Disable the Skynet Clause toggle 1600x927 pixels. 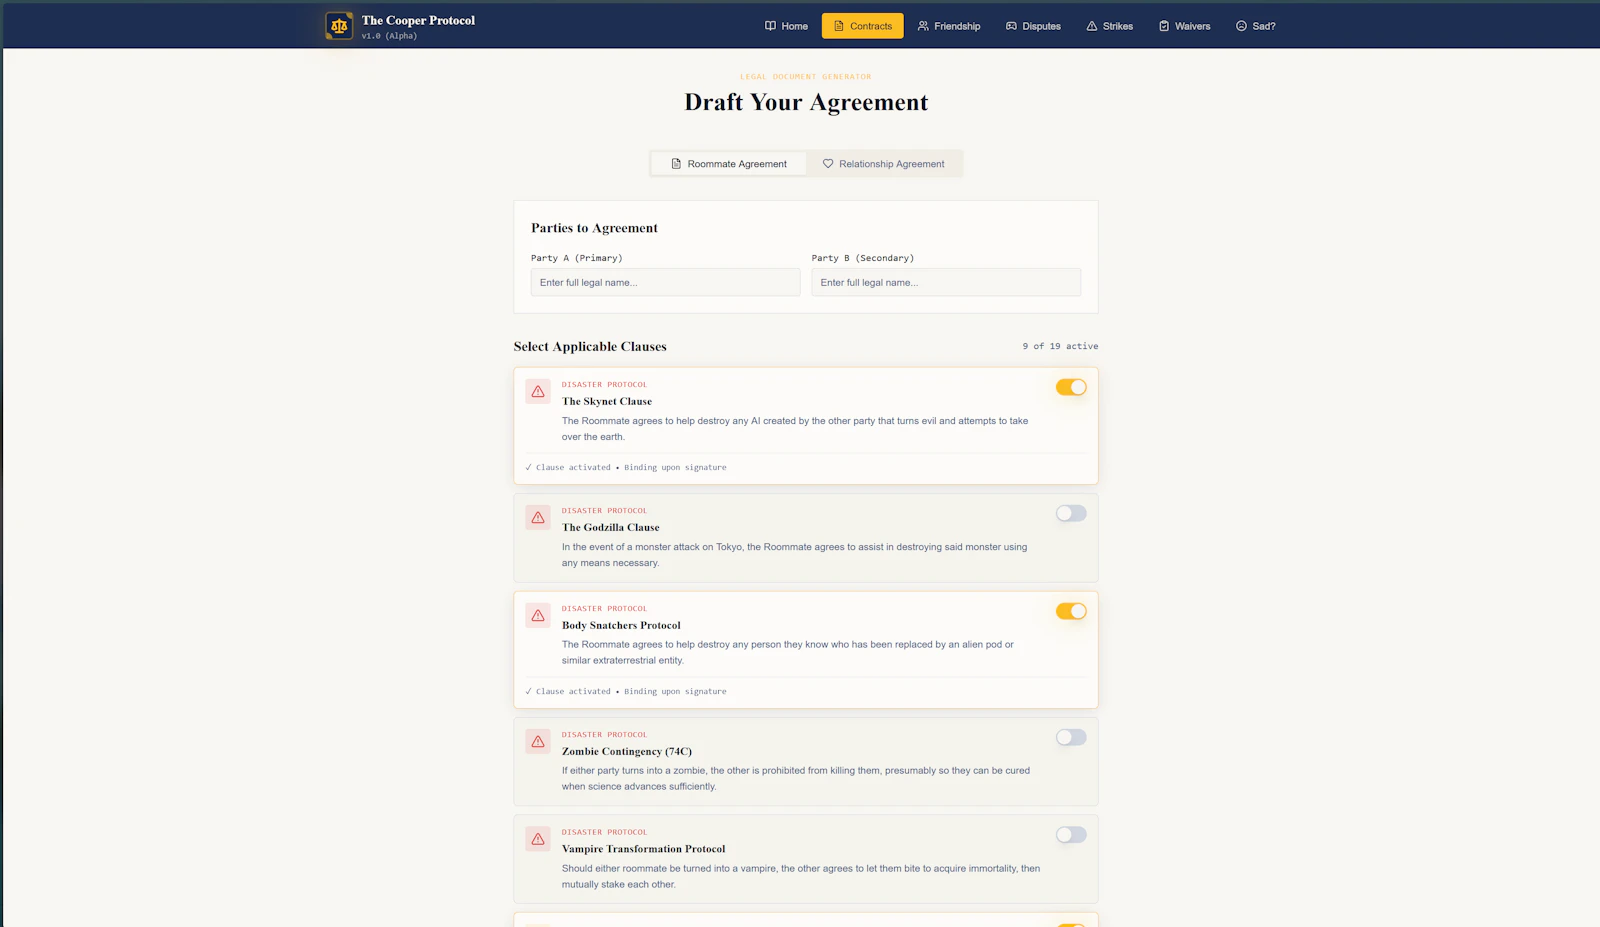click(1071, 387)
